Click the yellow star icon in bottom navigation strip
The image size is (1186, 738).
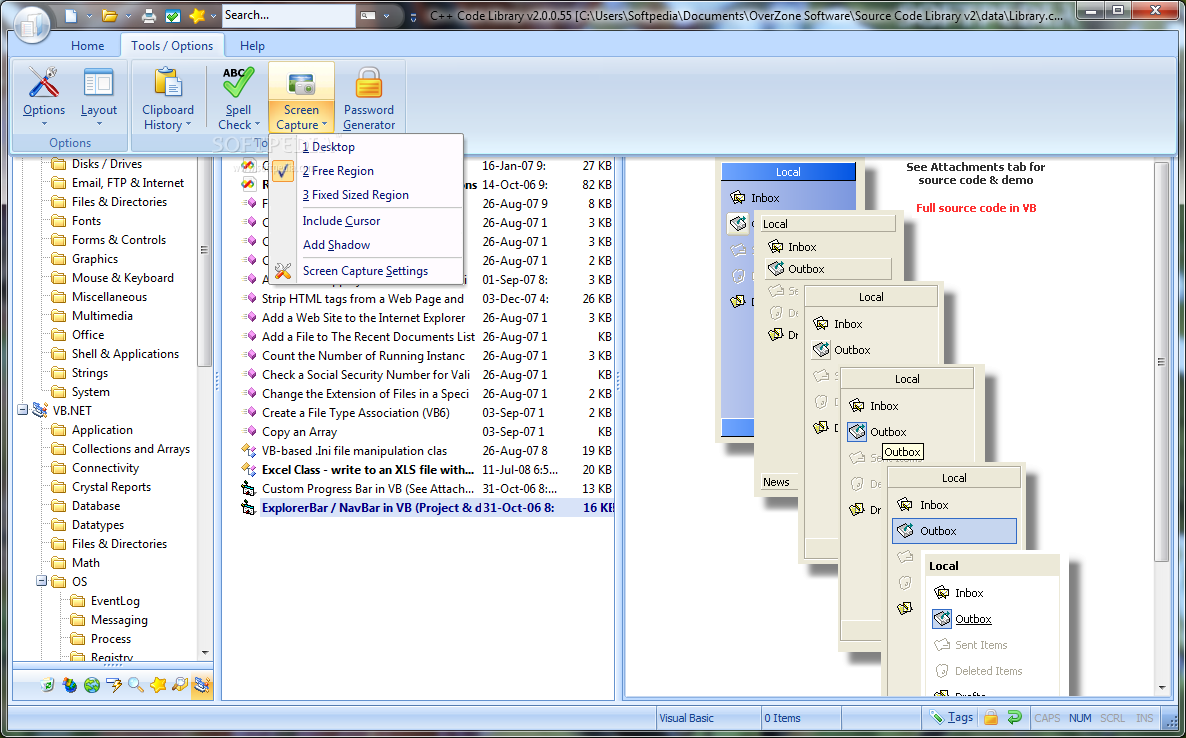tap(157, 685)
